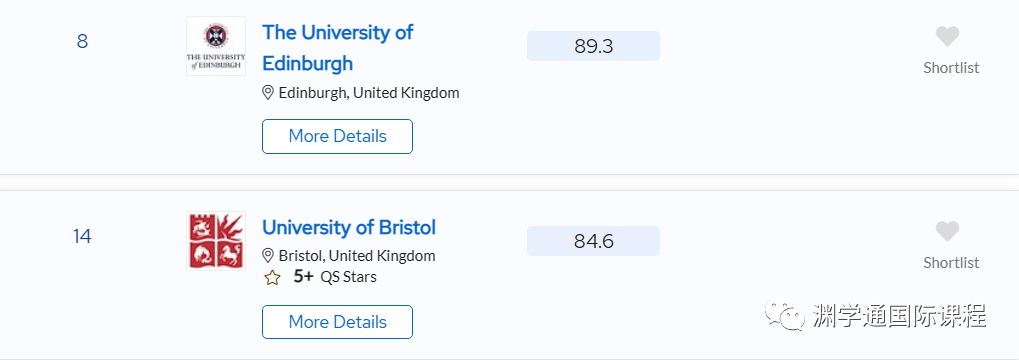Image resolution: width=1019 pixels, height=360 pixels.
Task: Click Edinburgh, United Kingdom location text
Action: [369, 93]
